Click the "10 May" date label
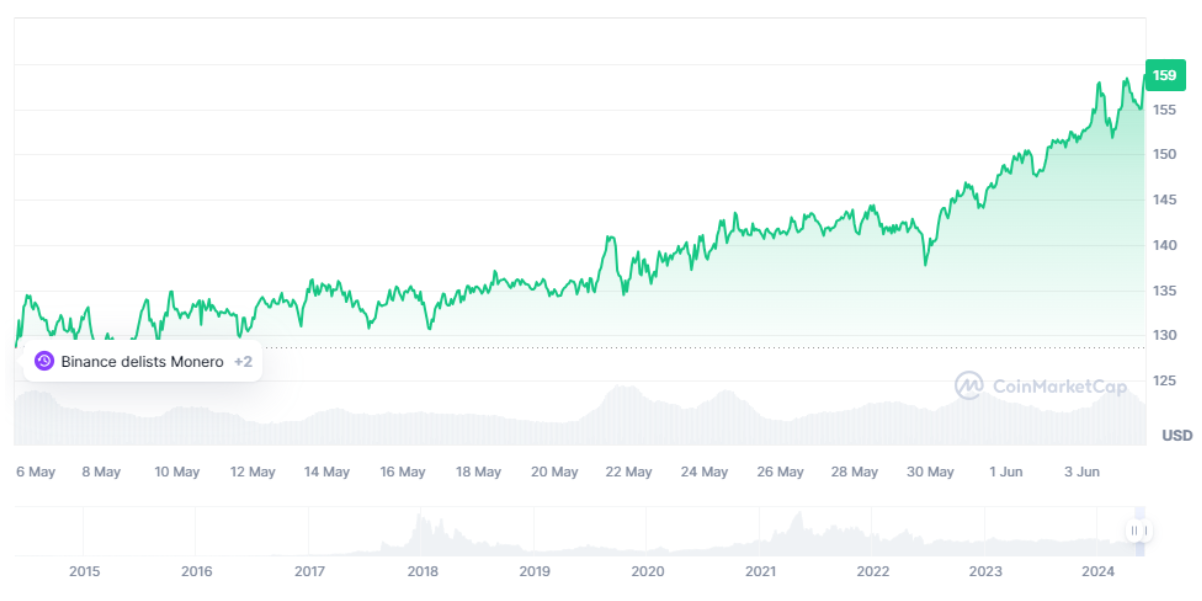 [x=177, y=472]
